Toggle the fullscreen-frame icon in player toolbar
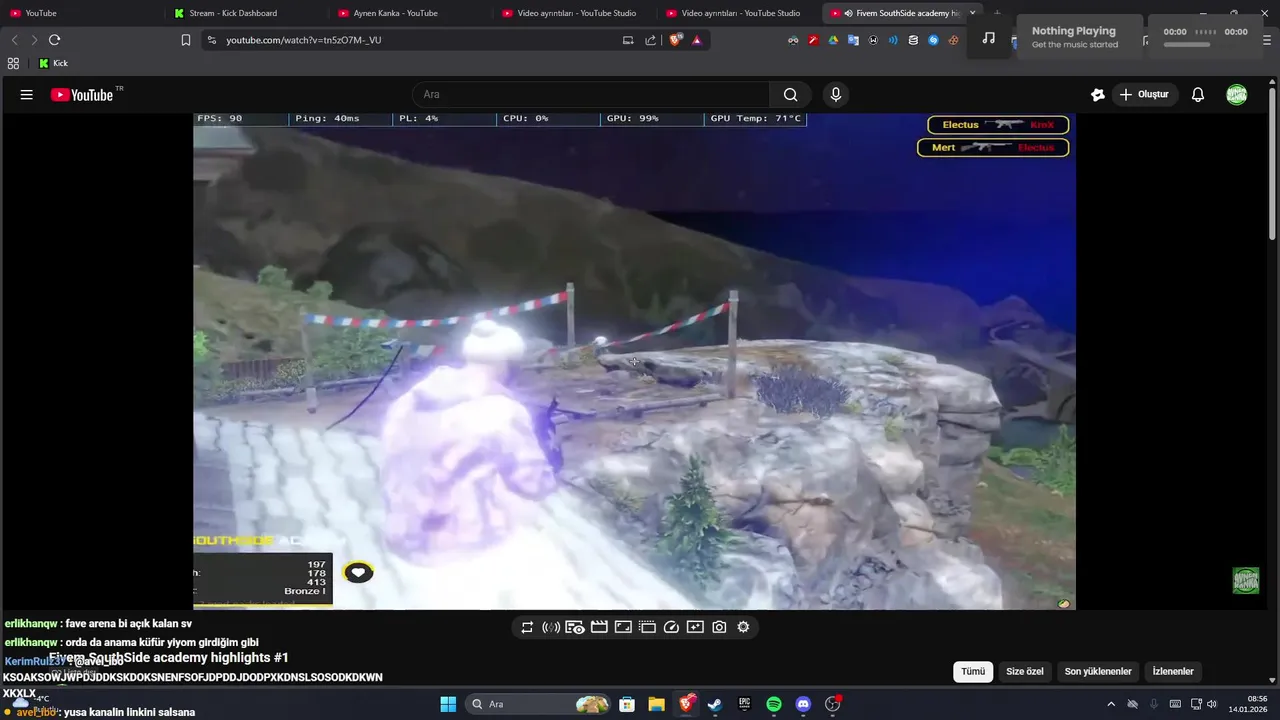 coord(623,627)
